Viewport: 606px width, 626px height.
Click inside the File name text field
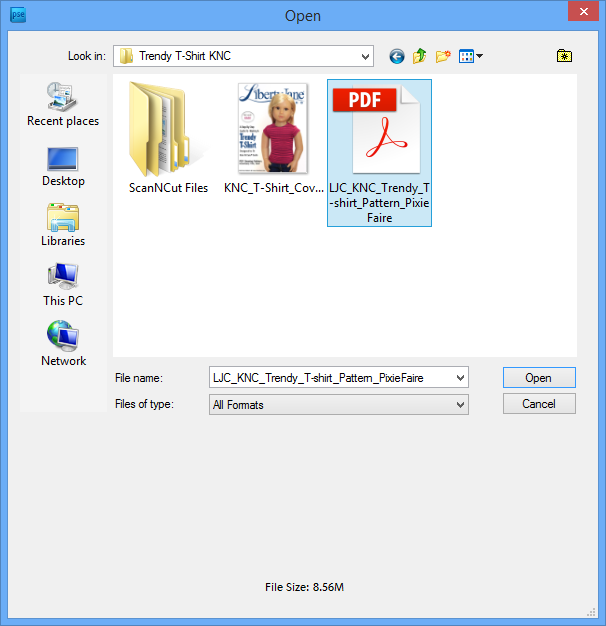point(330,378)
